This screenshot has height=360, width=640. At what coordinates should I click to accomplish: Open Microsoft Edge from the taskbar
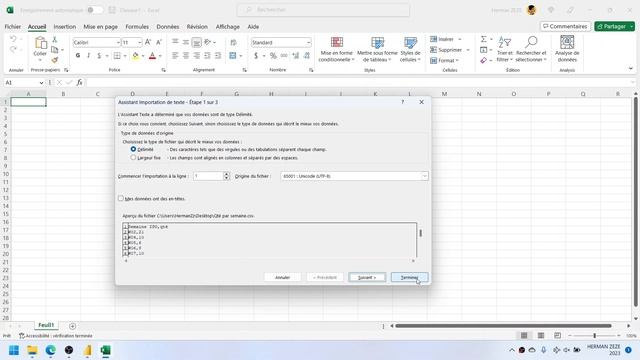[x=51, y=350]
